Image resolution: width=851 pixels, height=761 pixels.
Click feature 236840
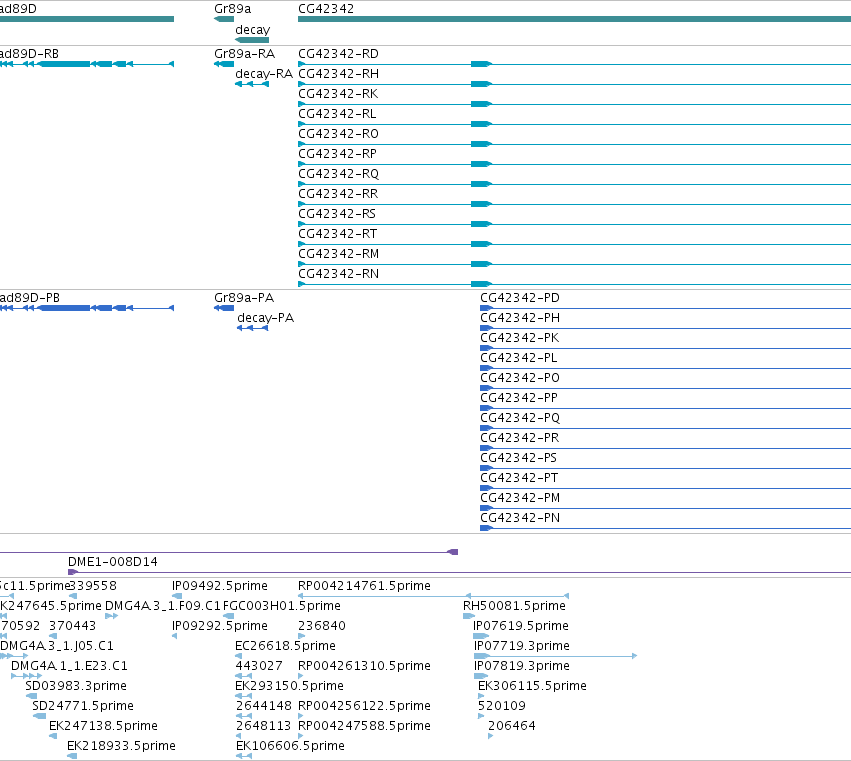(321, 626)
